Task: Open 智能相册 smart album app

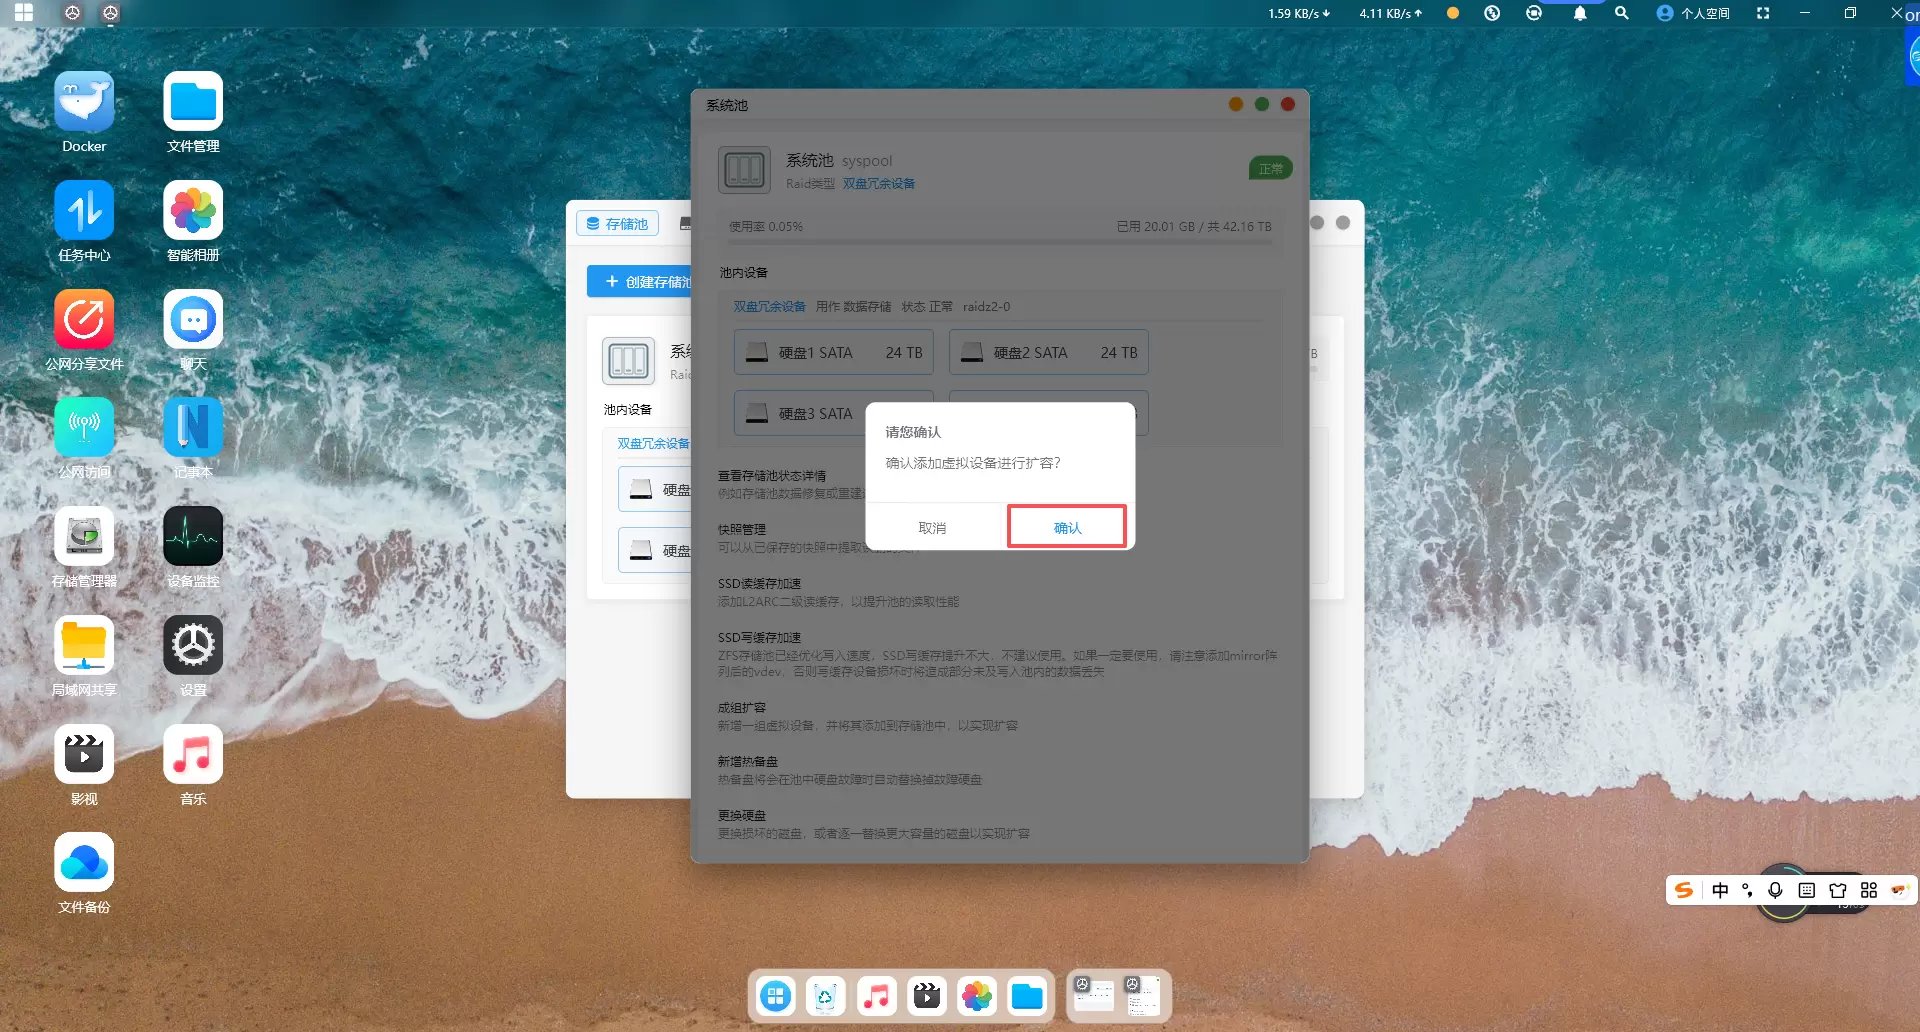Action: pyautogui.click(x=193, y=211)
